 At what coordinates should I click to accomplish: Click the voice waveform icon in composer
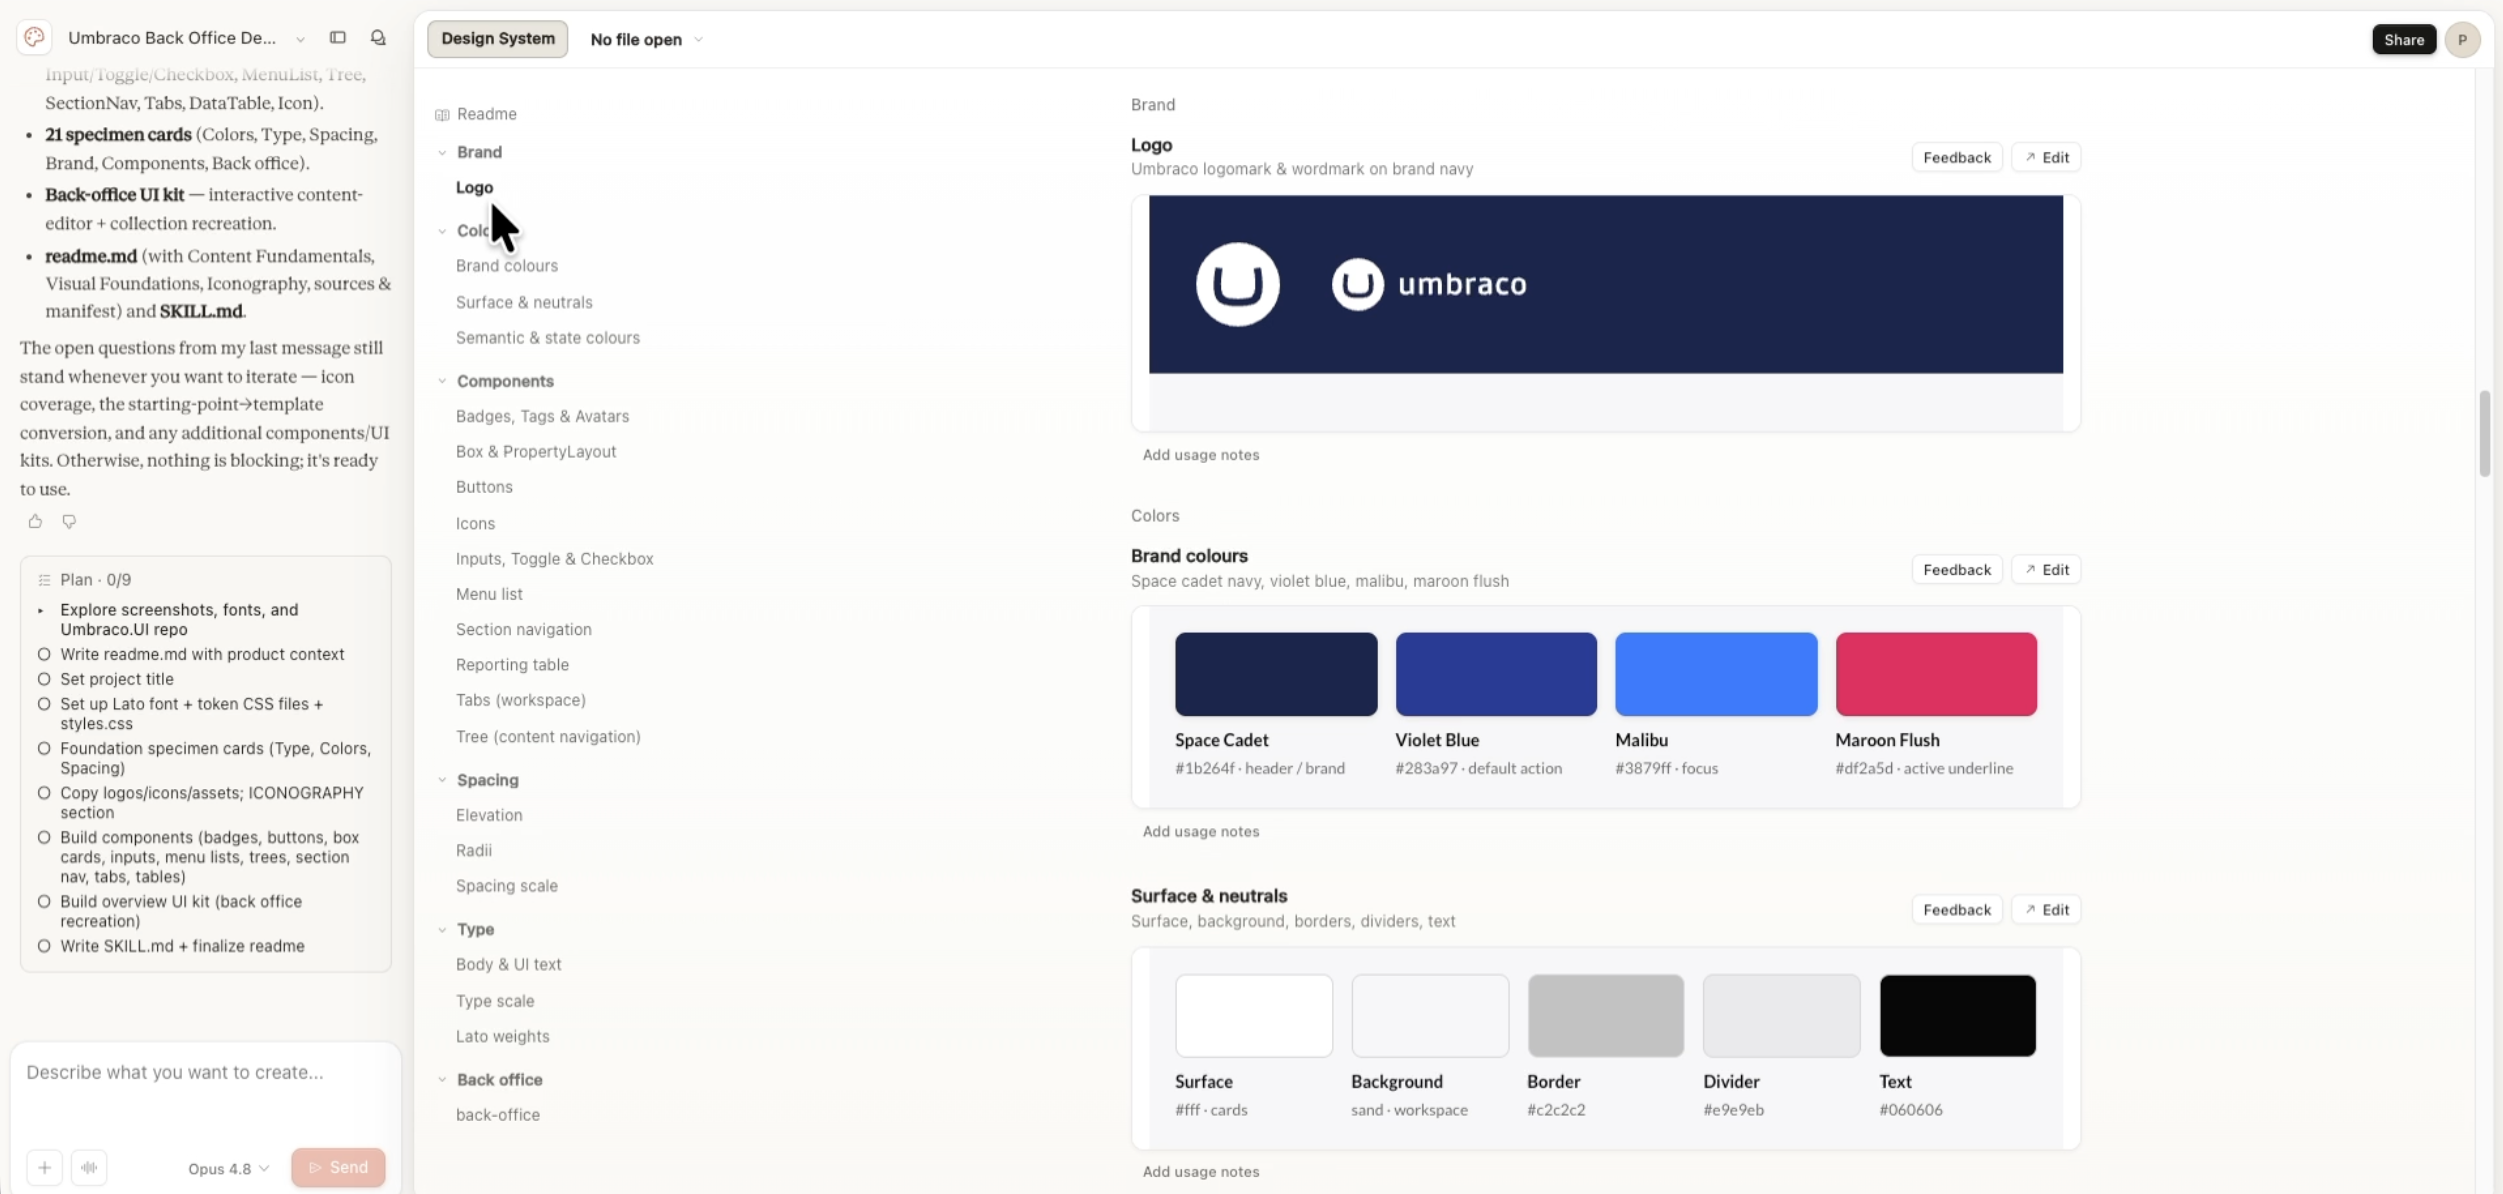[89, 1167]
